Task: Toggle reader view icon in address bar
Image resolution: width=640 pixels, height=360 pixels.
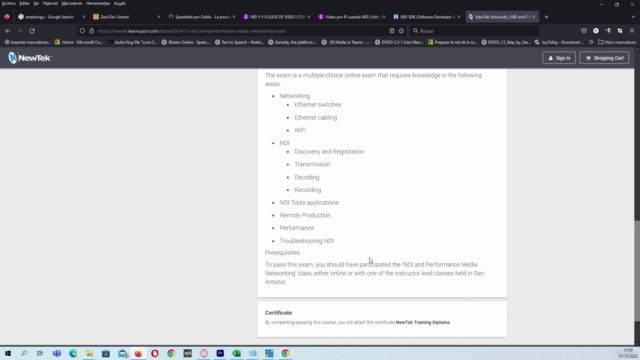Action: tap(391, 31)
